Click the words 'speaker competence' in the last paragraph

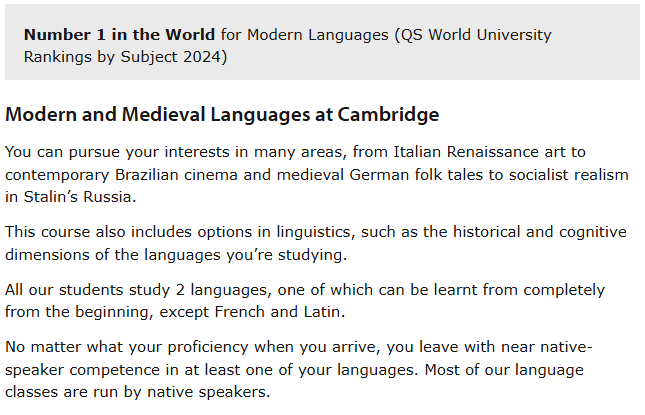click(x=82, y=370)
